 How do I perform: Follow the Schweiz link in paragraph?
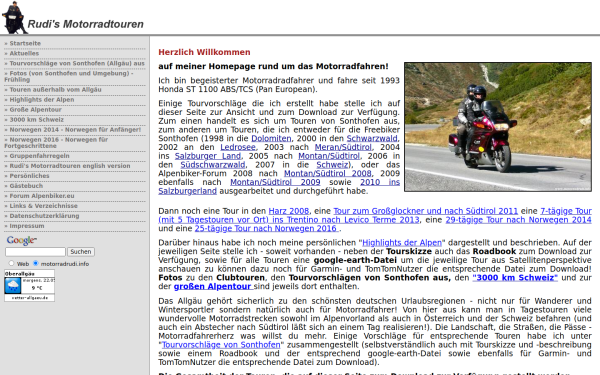tap(332, 165)
